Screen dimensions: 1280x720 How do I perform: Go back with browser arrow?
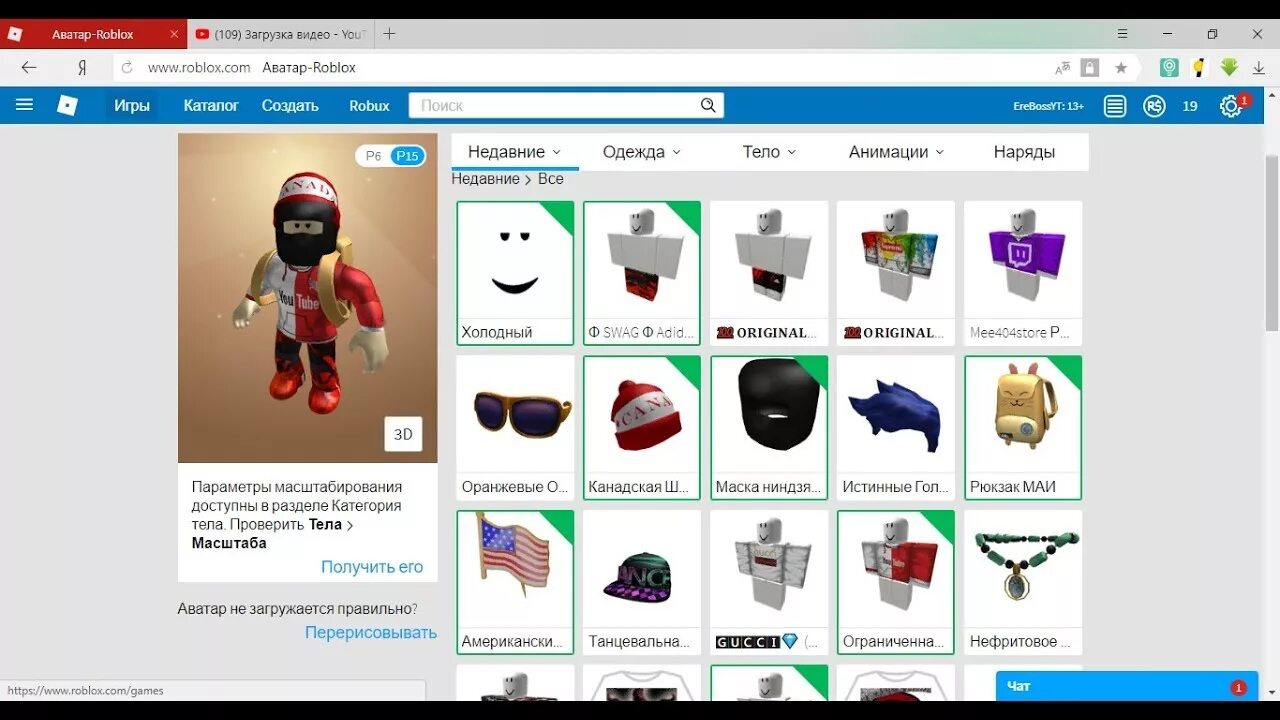point(29,67)
